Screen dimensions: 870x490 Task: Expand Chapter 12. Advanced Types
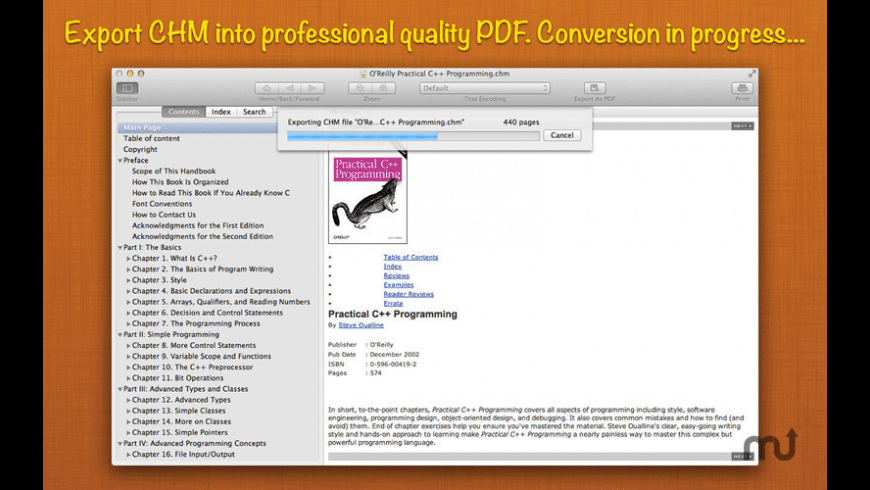click(128, 400)
